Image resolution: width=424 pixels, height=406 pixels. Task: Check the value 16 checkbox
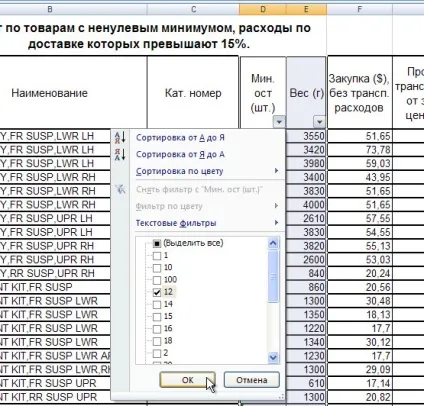pyautogui.click(x=157, y=329)
